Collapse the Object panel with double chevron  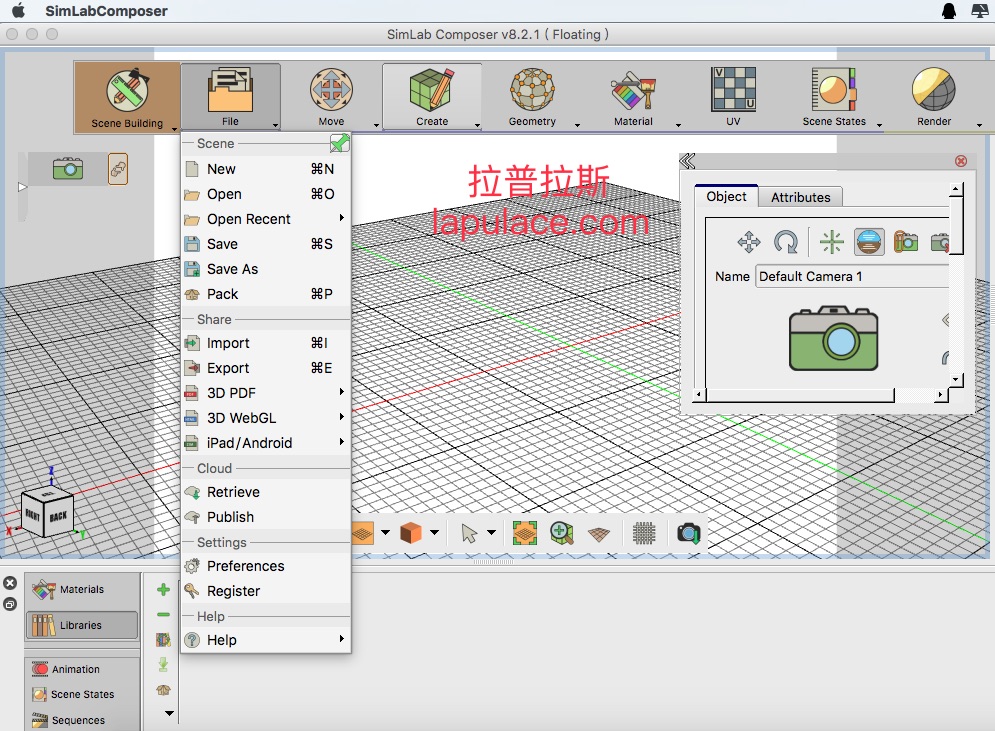[x=687, y=161]
